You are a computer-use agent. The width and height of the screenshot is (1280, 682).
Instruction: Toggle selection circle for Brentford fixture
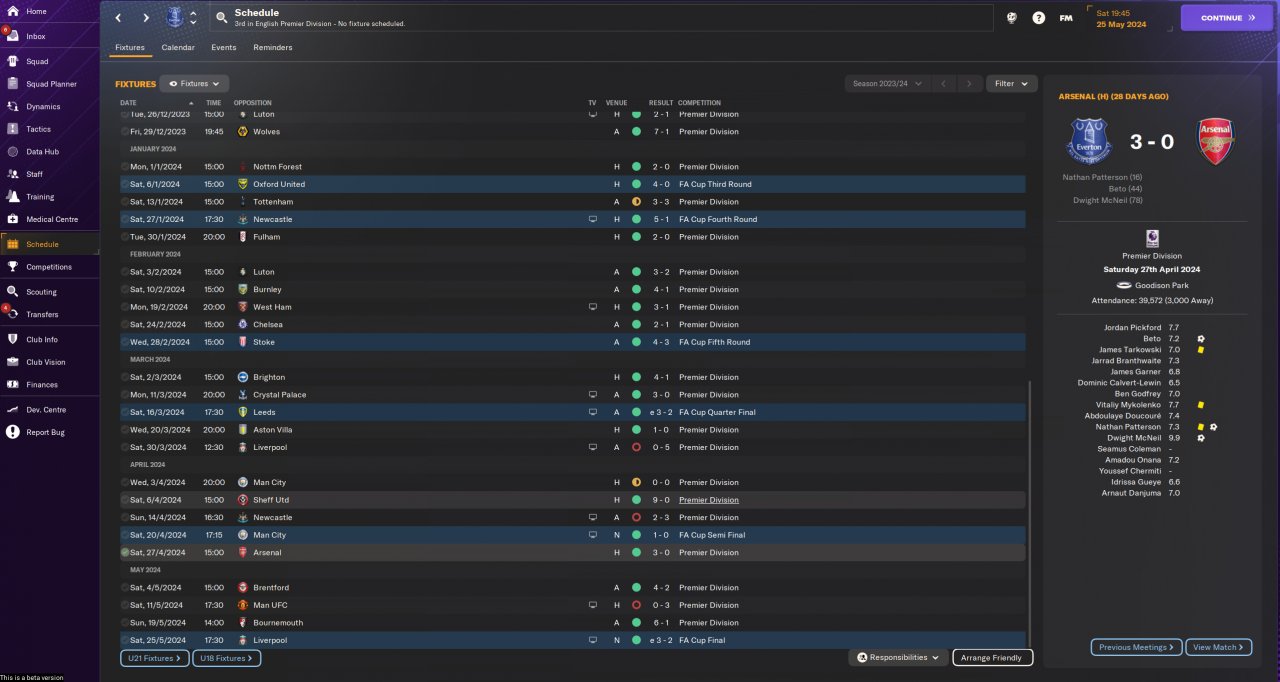point(125,587)
